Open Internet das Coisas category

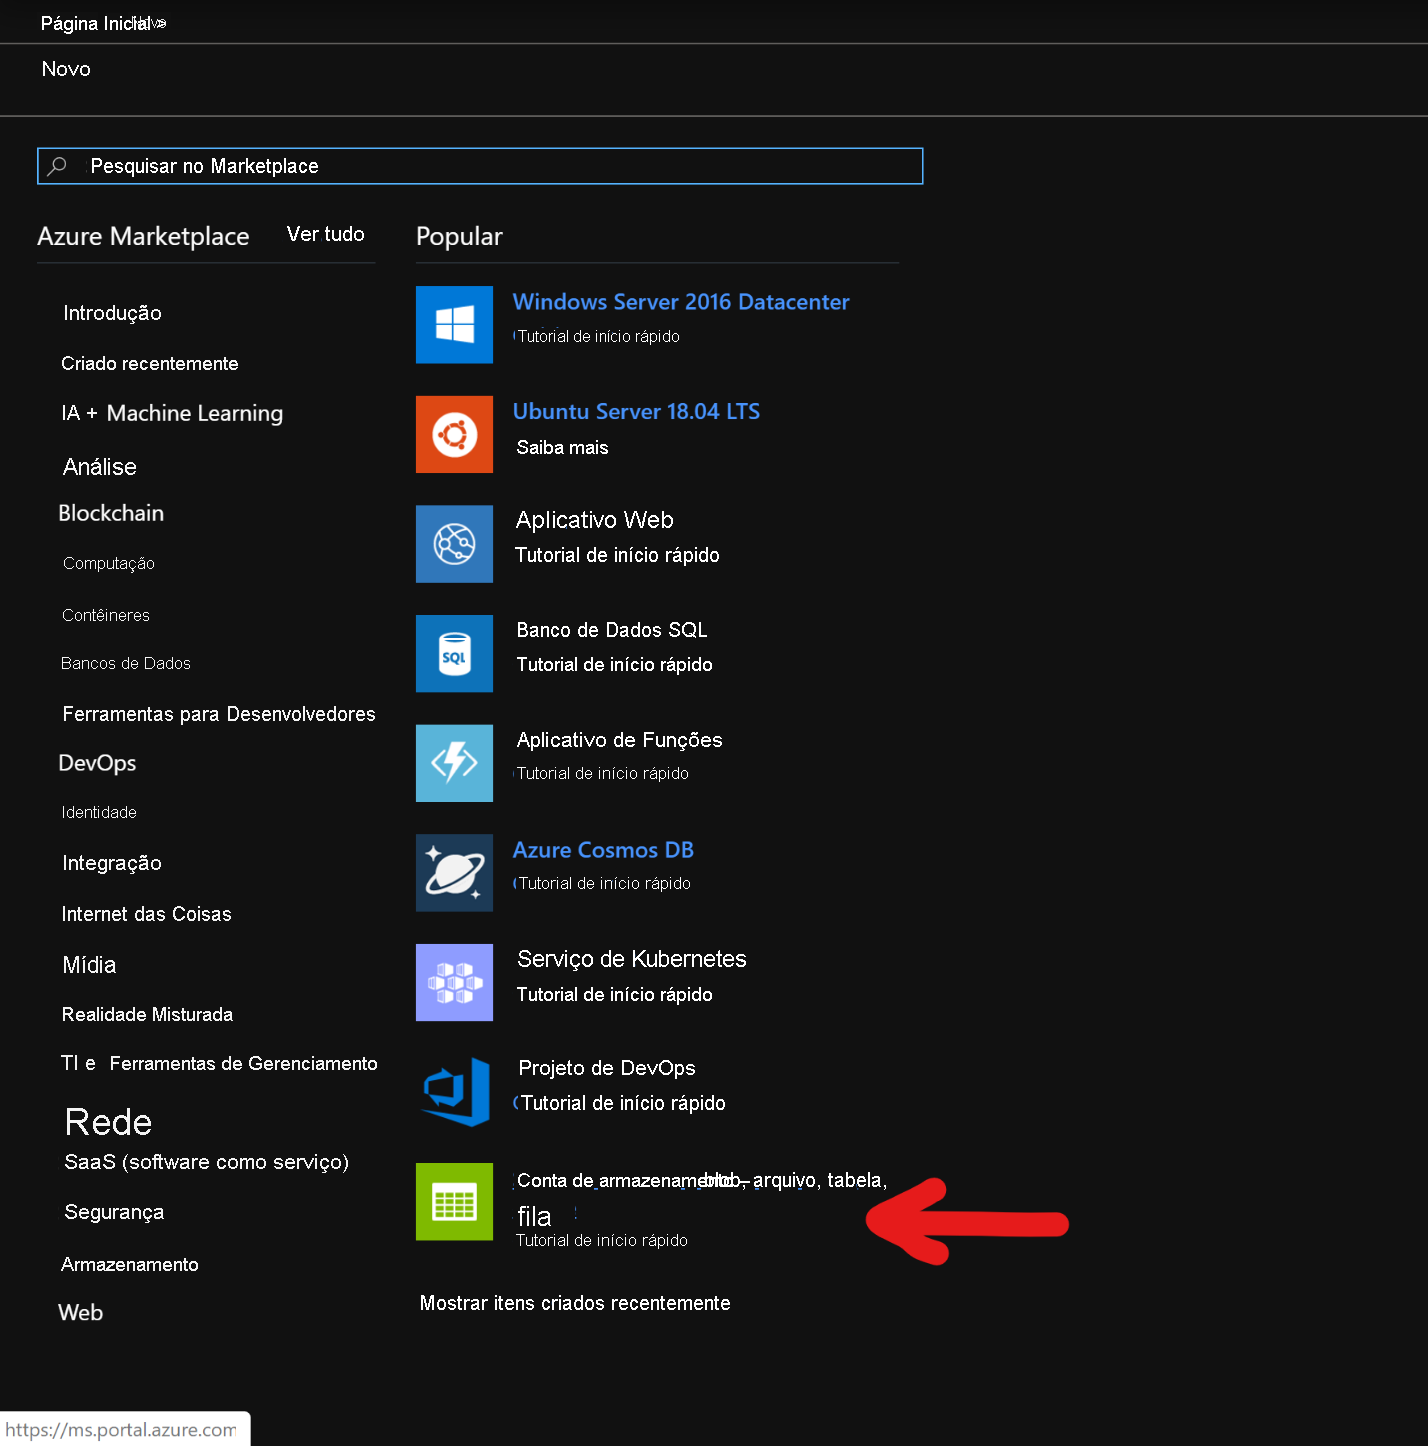coord(146,914)
